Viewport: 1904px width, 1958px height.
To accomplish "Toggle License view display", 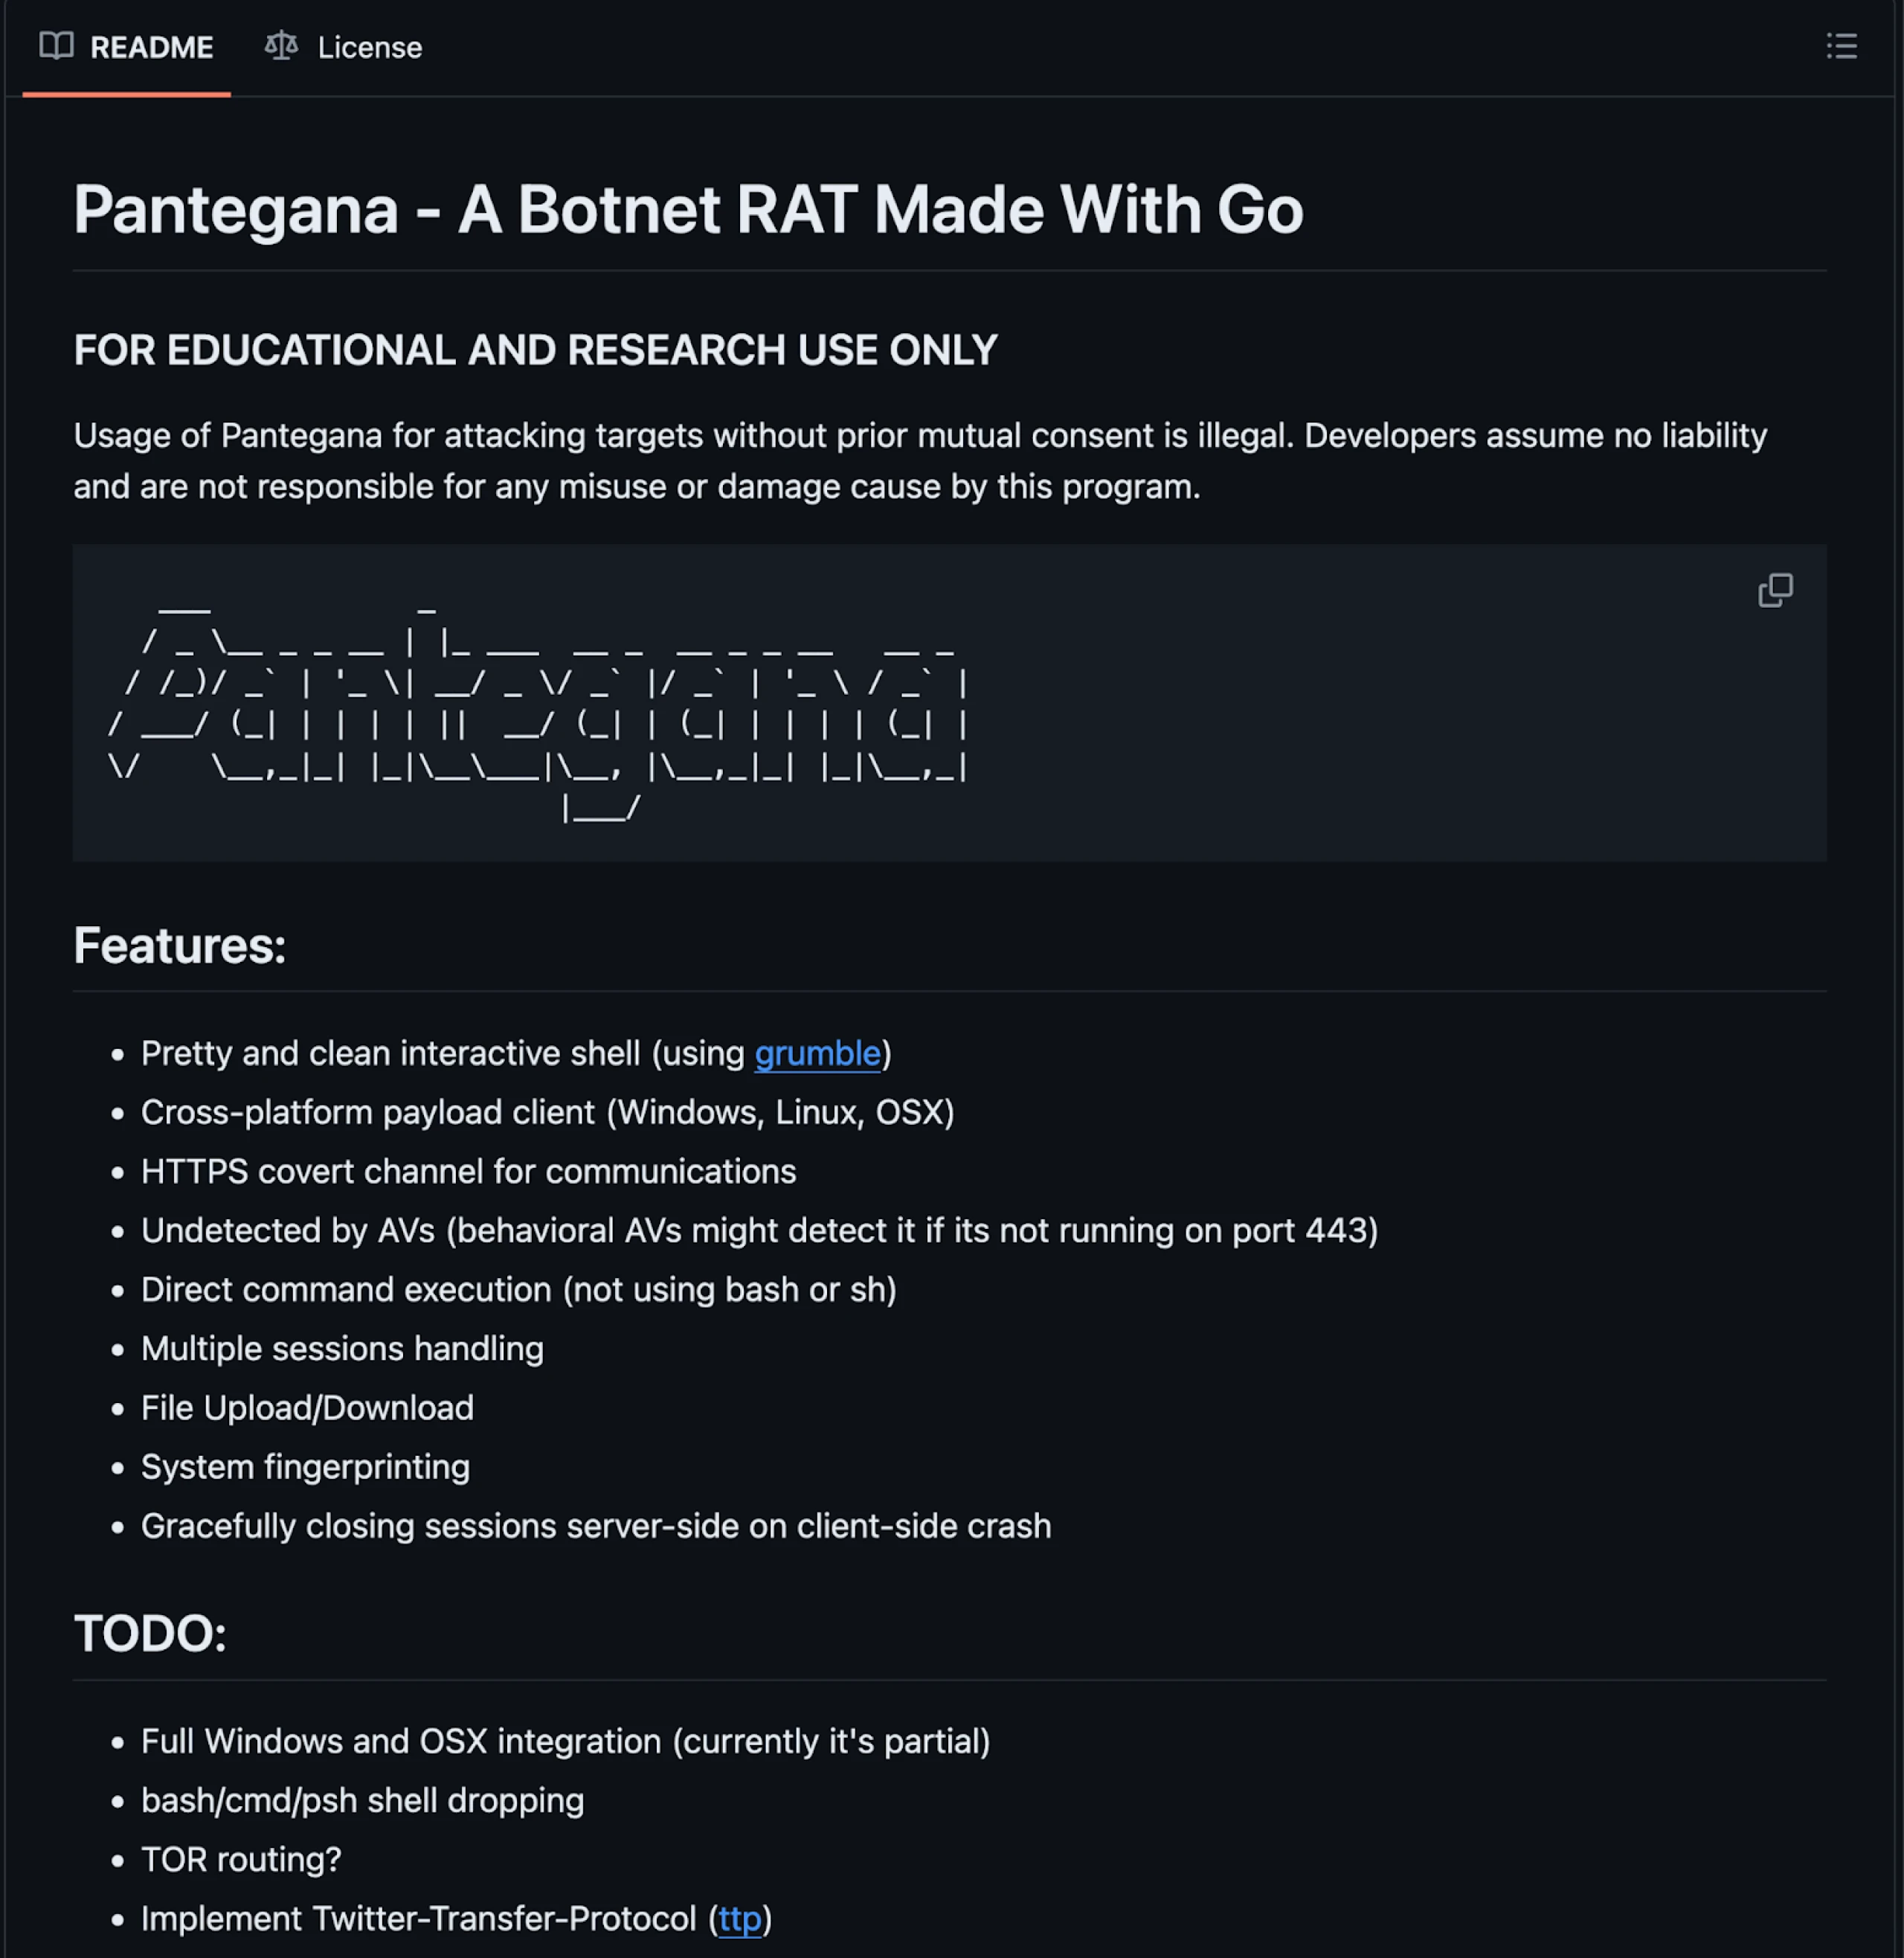I will pos(343,47).
